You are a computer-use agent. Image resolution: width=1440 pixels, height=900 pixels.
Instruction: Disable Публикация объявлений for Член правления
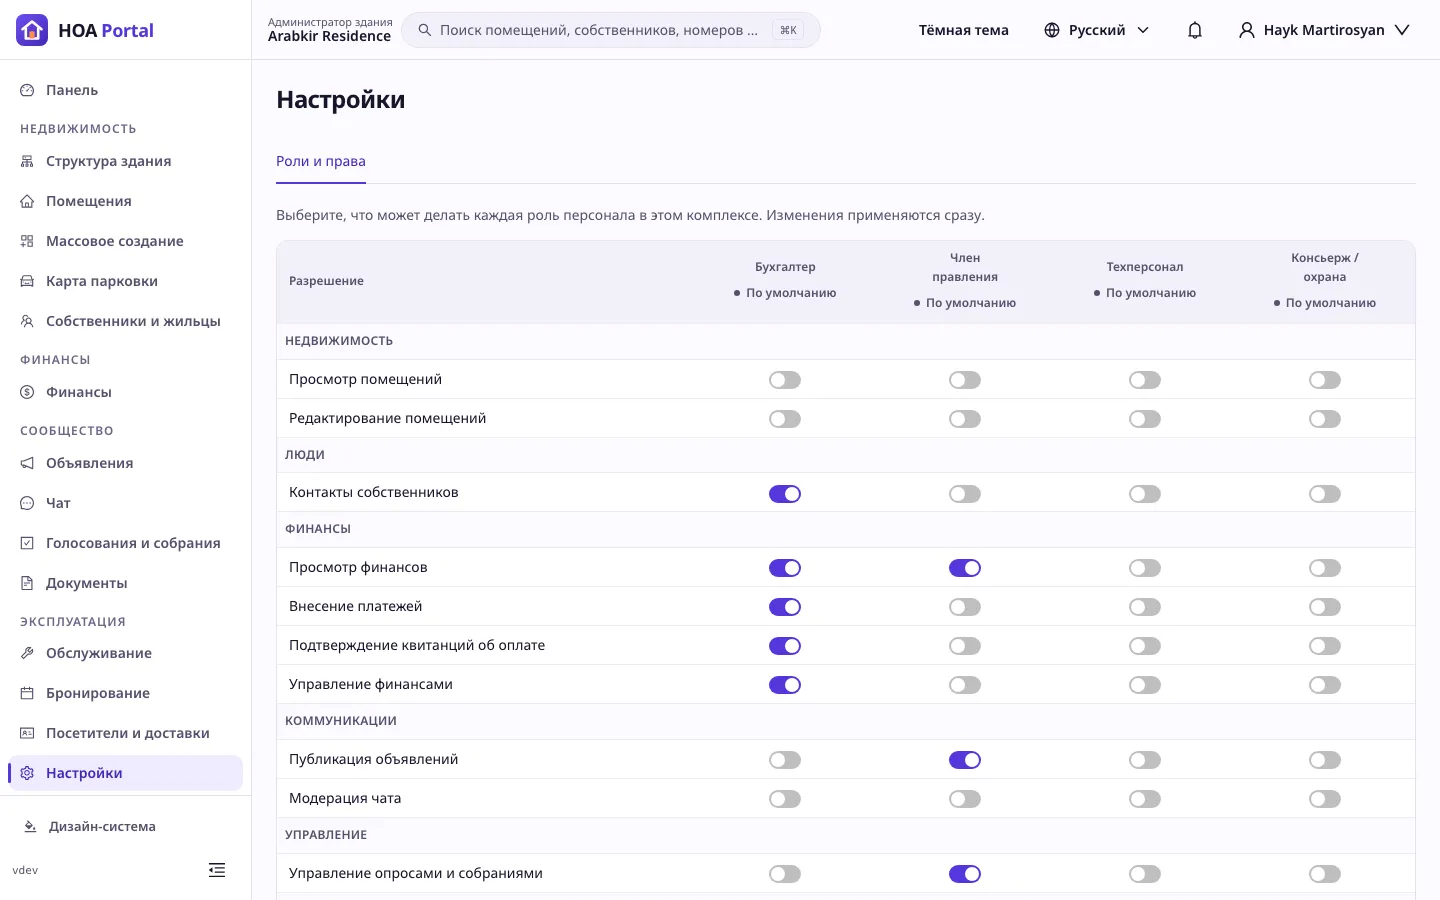[x=965, y=760]
